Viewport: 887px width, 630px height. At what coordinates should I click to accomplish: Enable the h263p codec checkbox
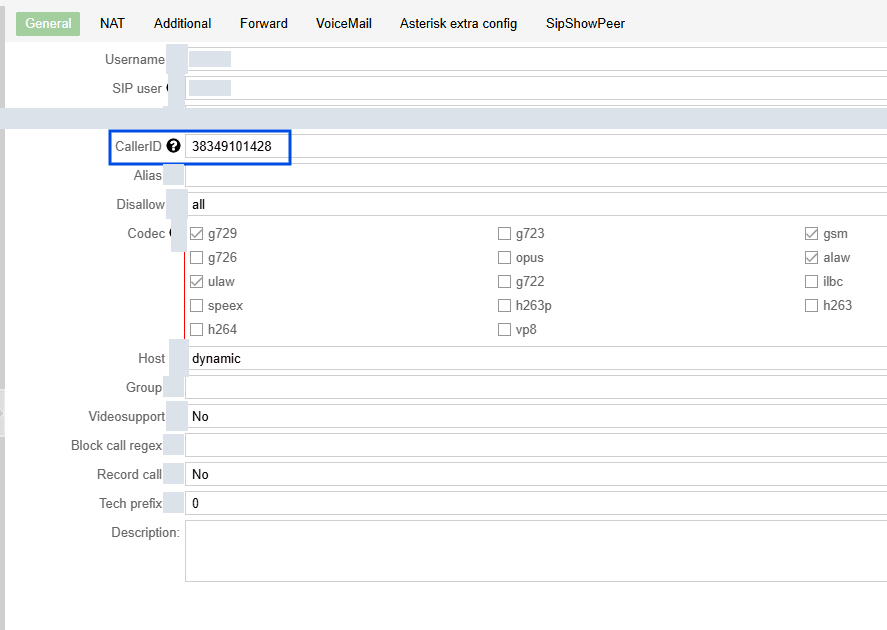(x=504, y=305)
